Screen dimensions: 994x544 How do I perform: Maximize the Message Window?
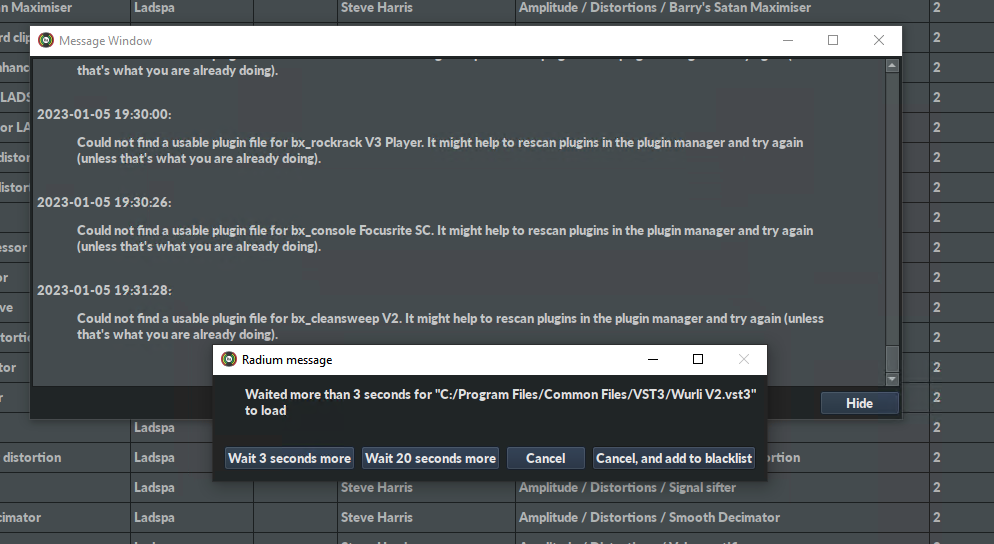tap(833, 41)
